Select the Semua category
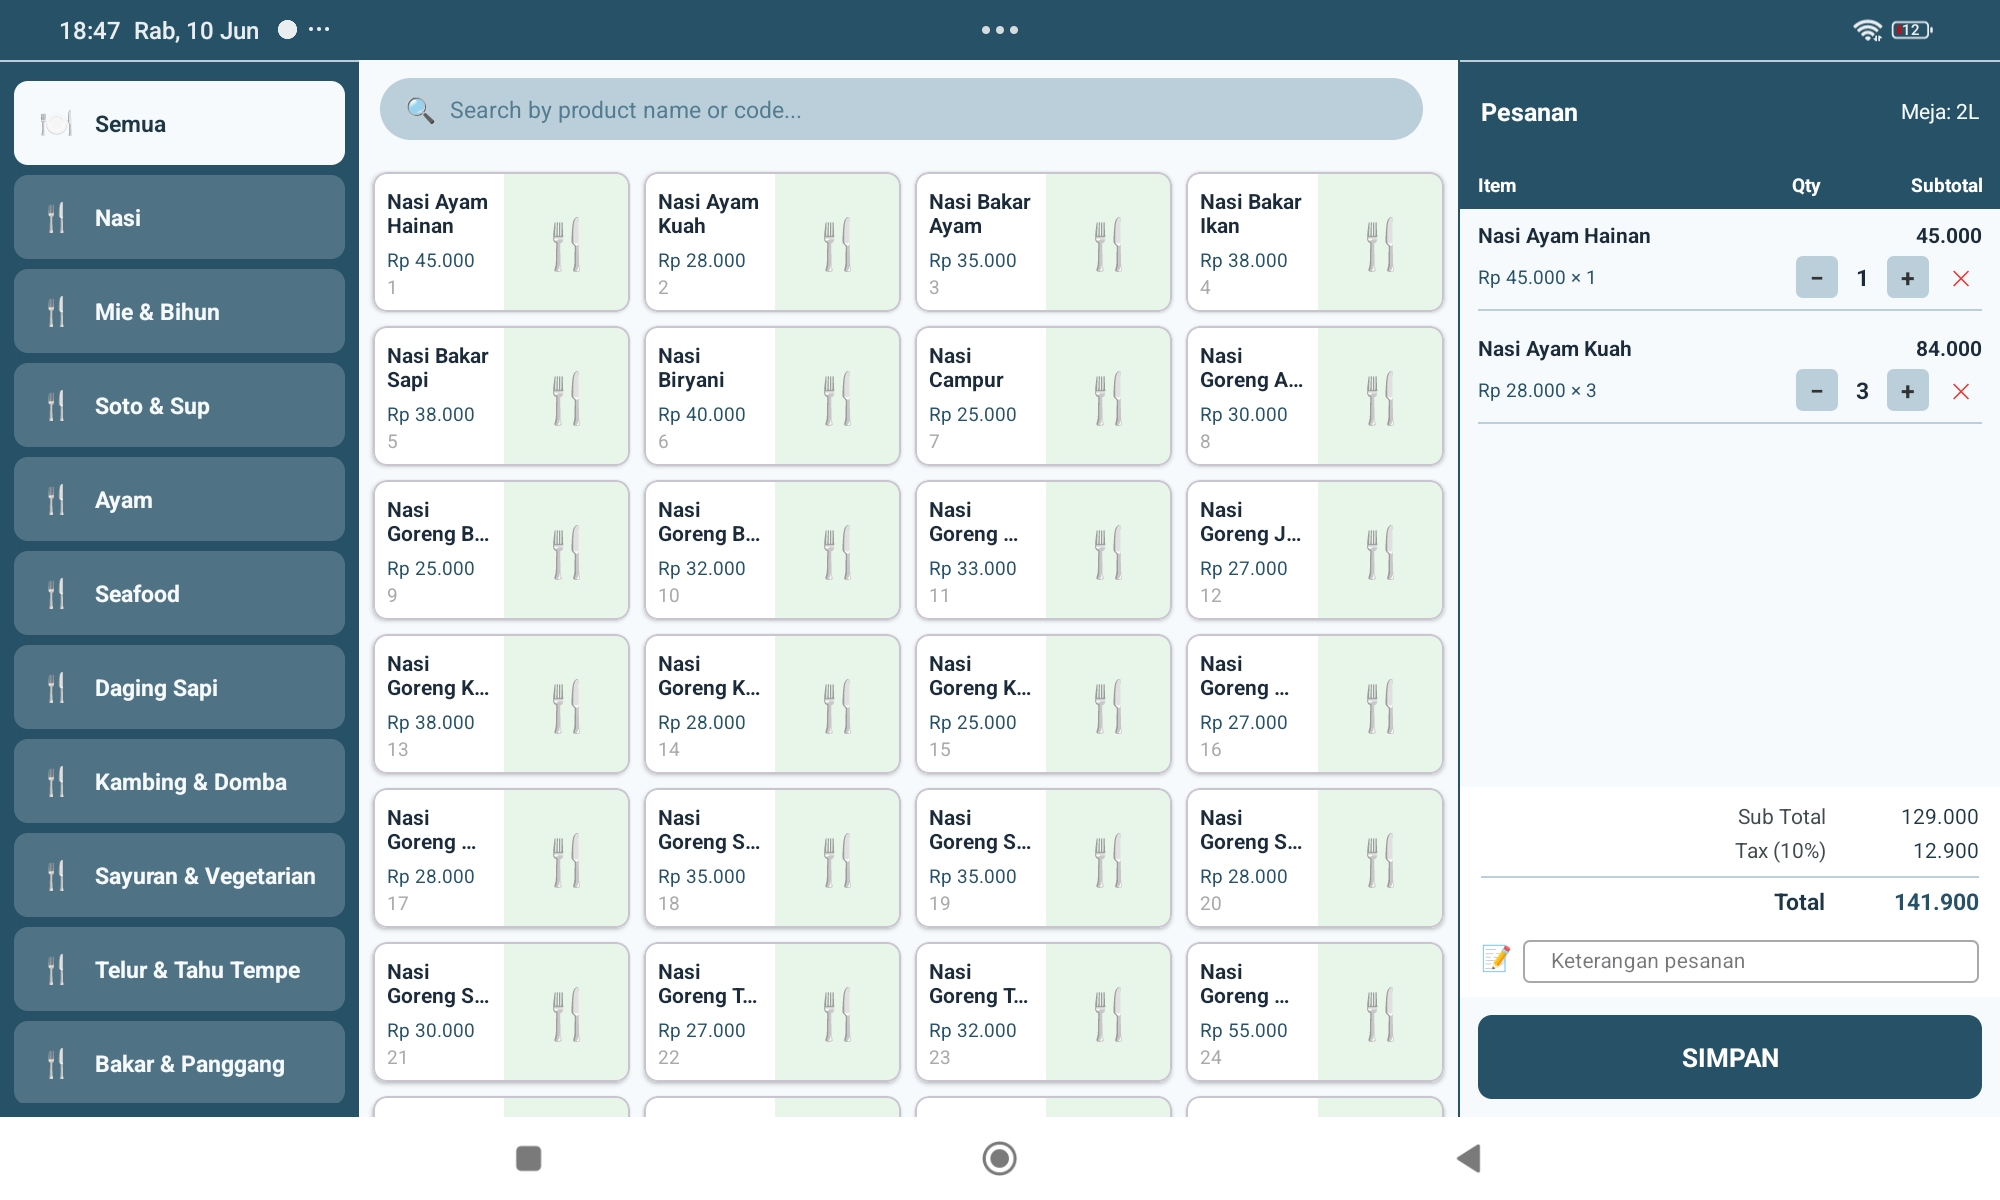 [x=180, y=123]
